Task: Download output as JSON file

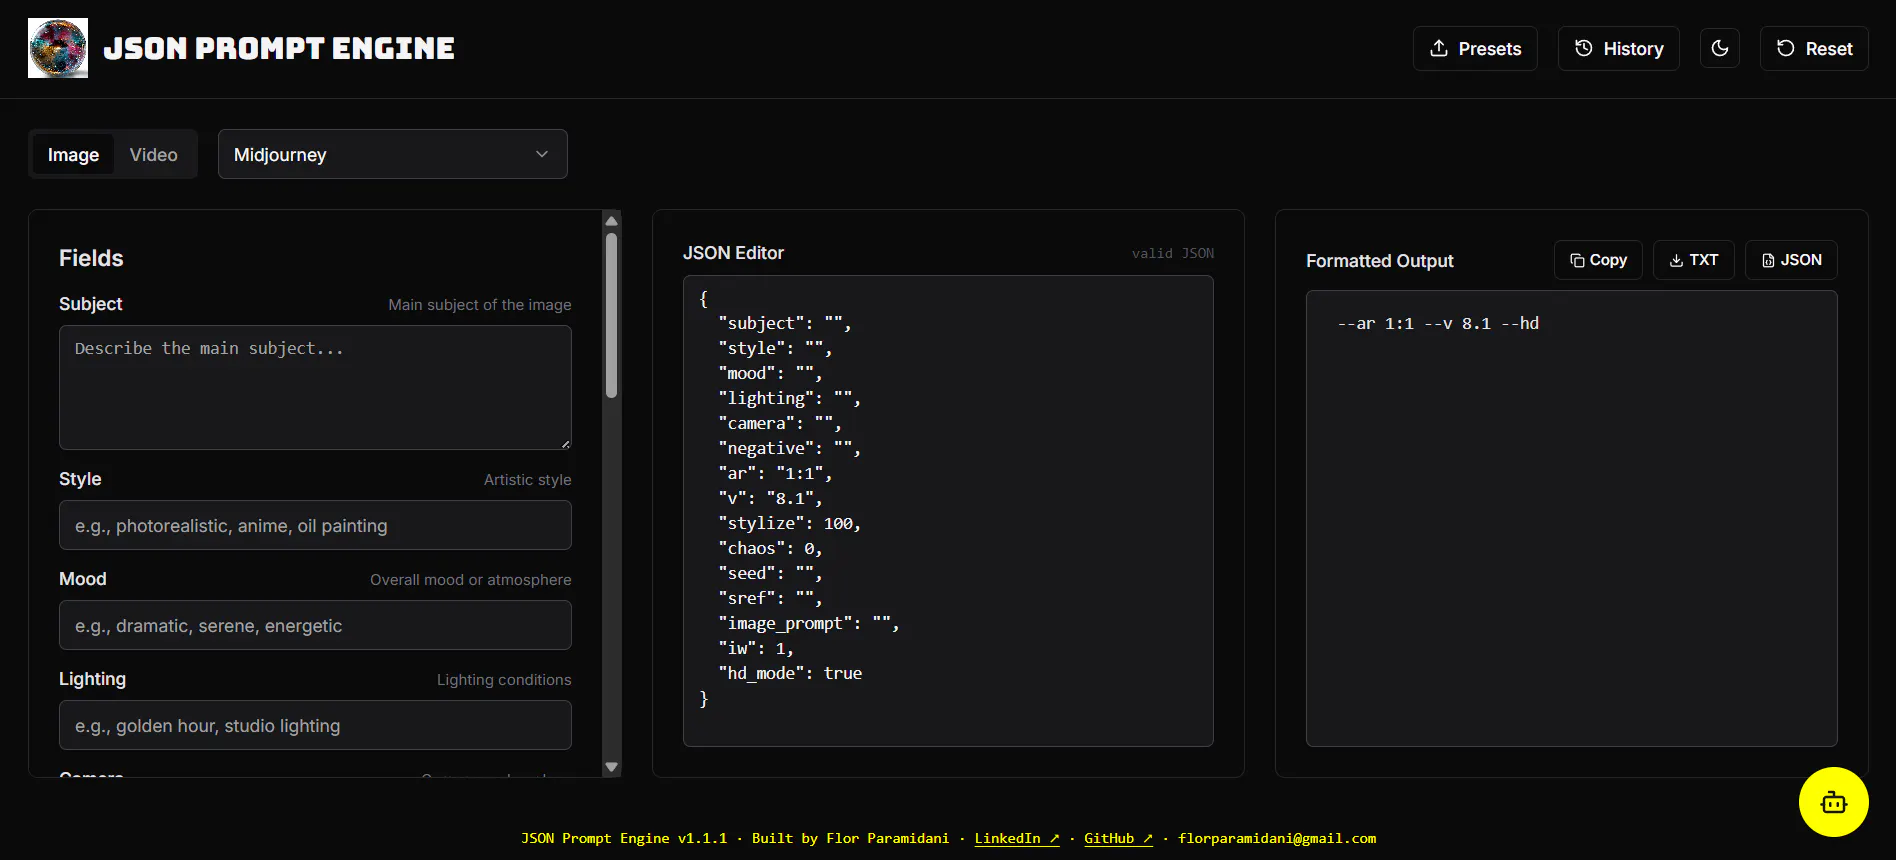Action: tap(1791, 260)
